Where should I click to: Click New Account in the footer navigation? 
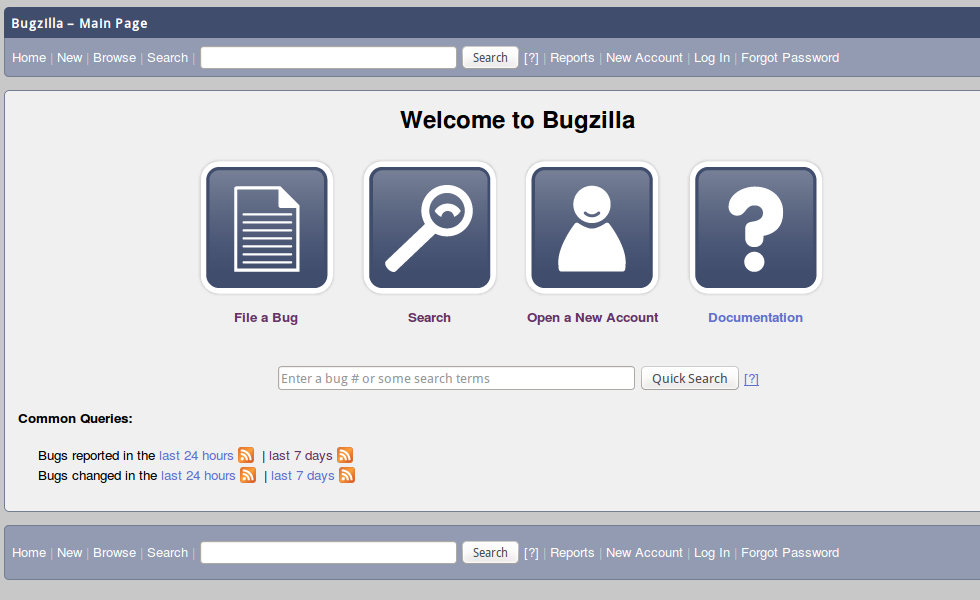coord(644,552)
